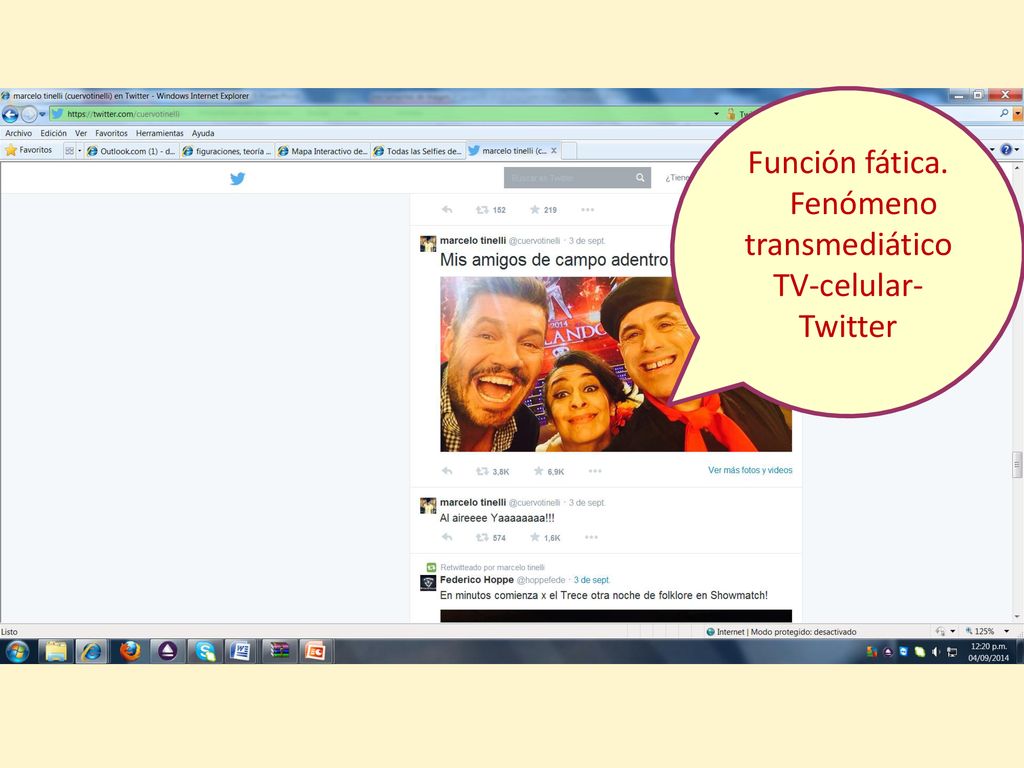This screenshot has width=1024, height=768.
Task: Open the Quick Tabs grid icon
Action: 69,151
